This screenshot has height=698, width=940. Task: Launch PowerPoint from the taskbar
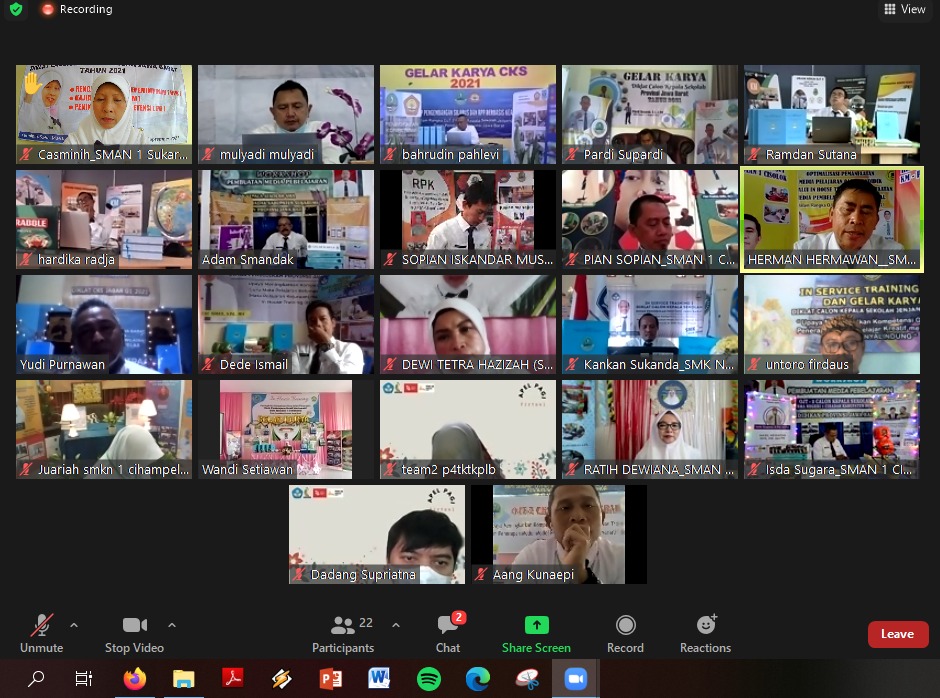pyautogui.click(x=330, y=679)
